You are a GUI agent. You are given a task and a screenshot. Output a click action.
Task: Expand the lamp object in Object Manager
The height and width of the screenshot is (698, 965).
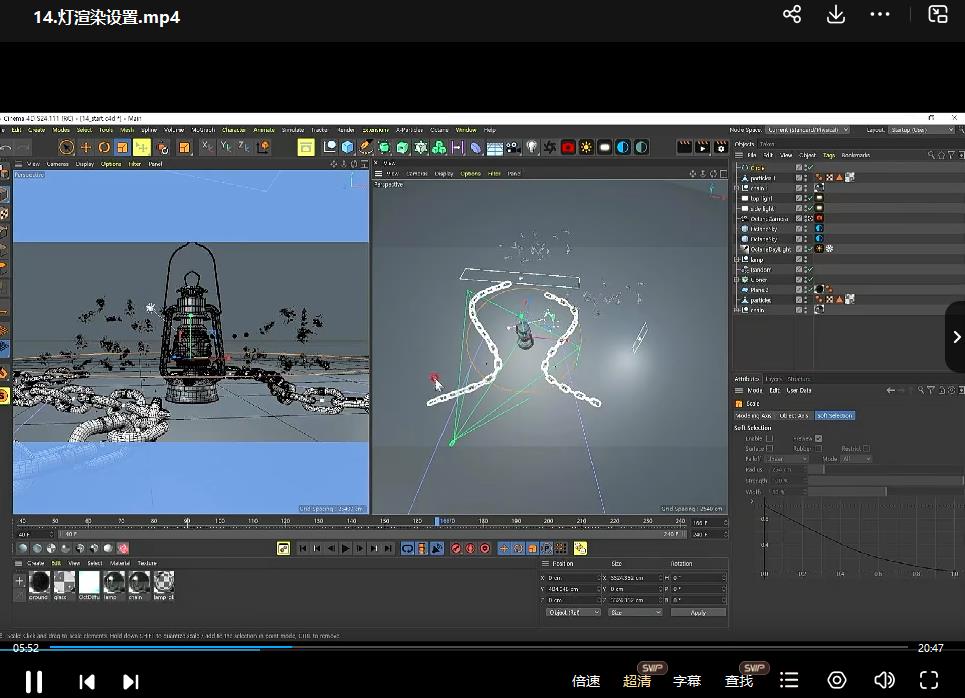738,259
